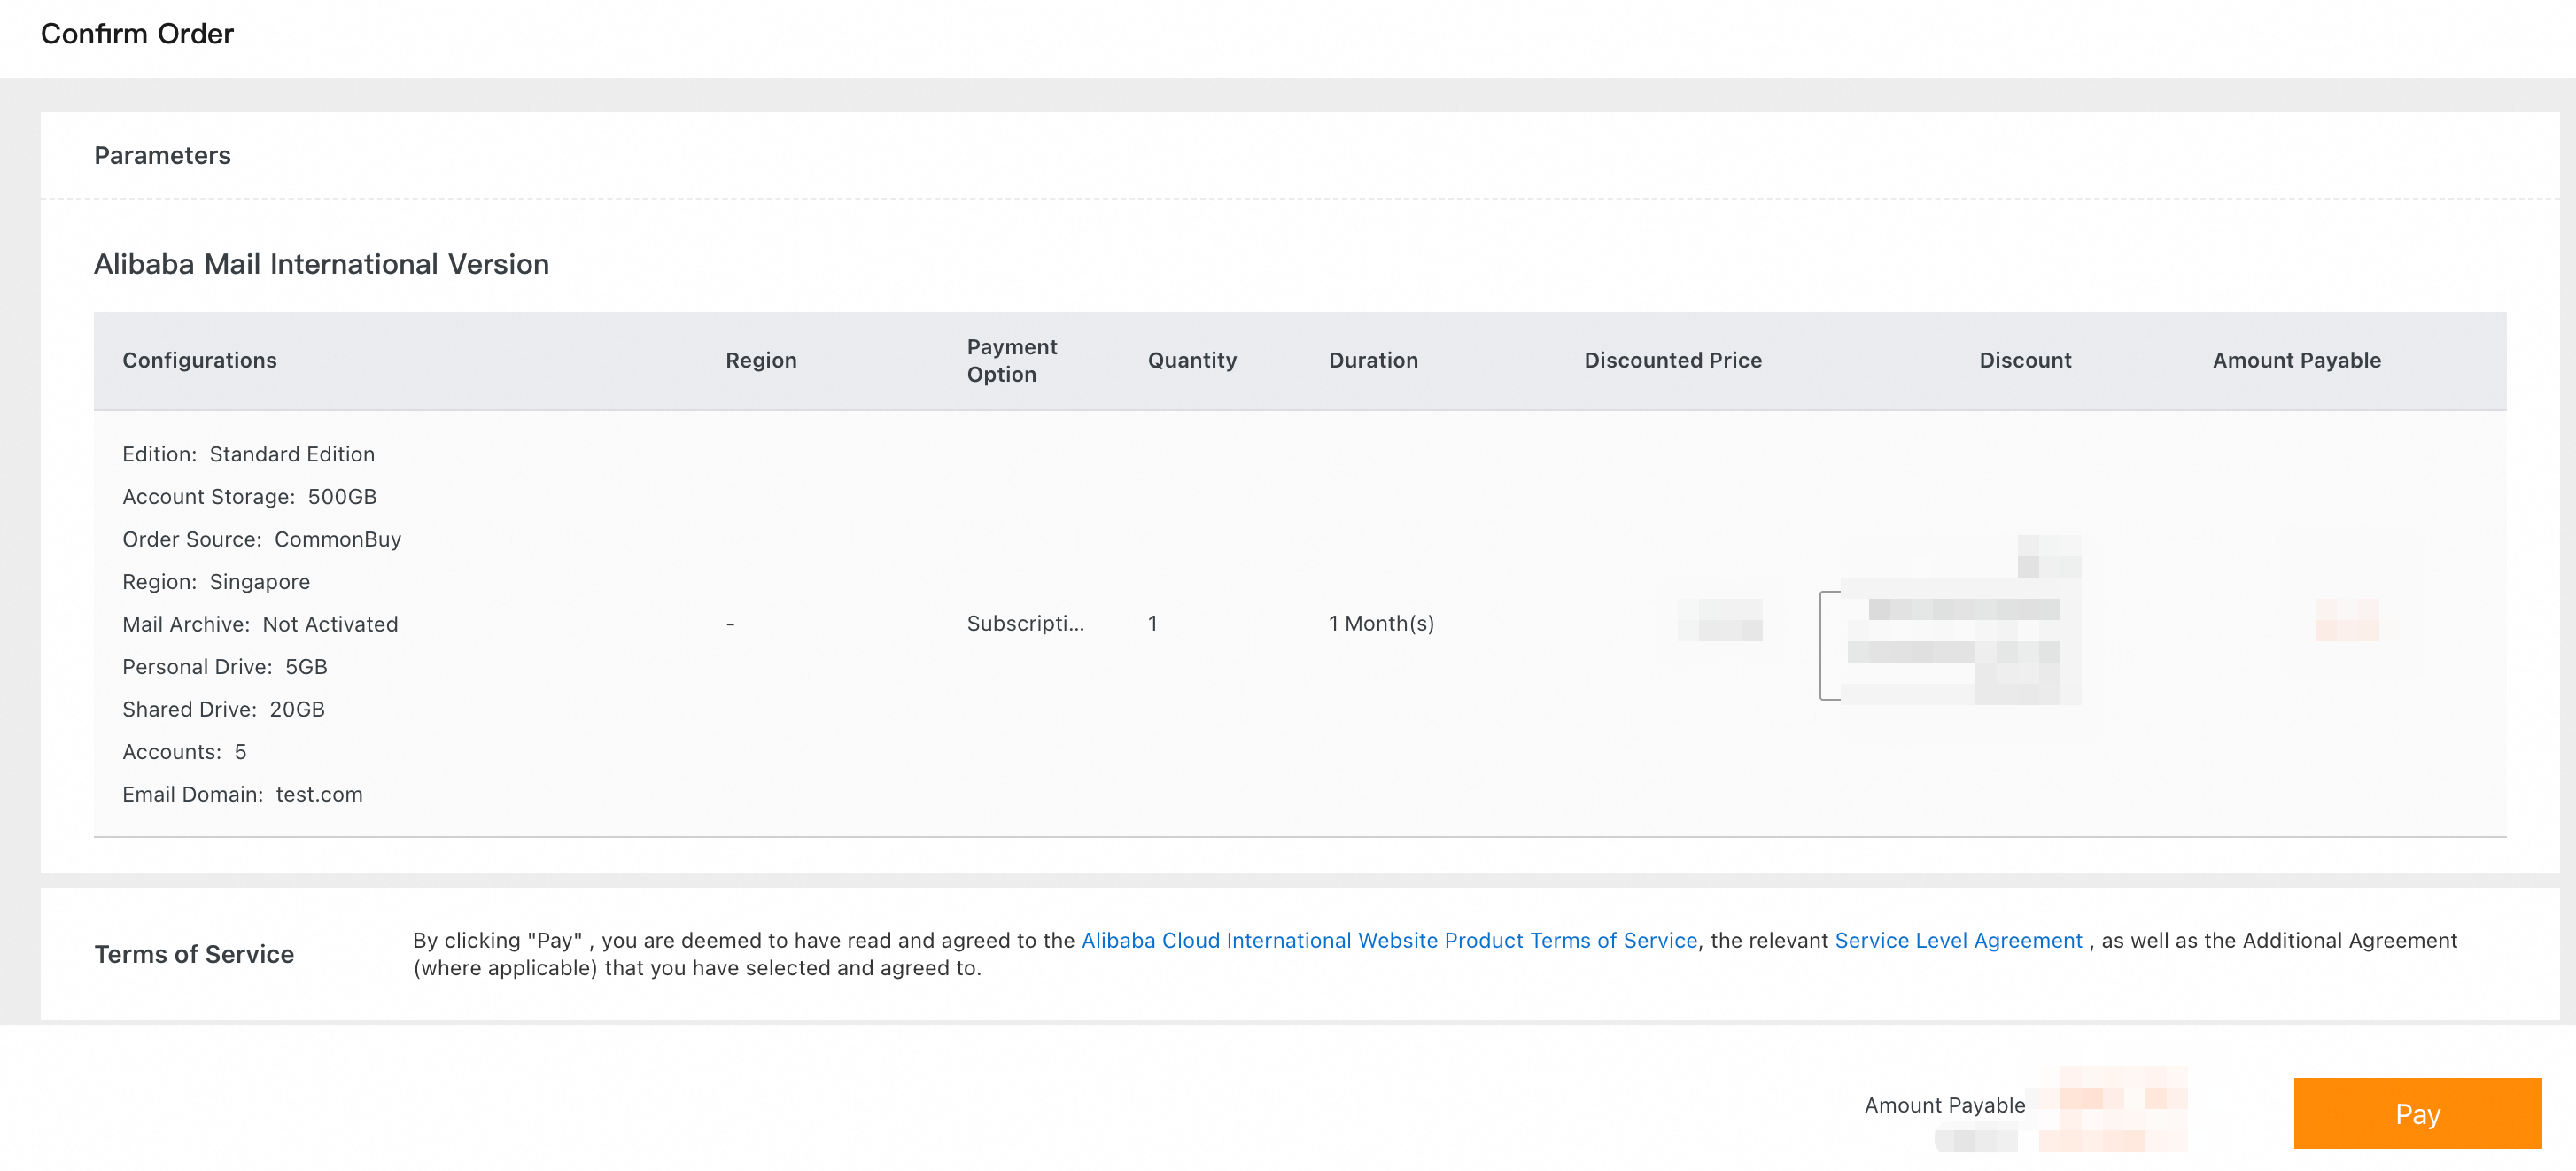The height and width of the screenshot is (1171, 2576).
Task: Click the Duration column header
Action: (x=1372, y=360)
